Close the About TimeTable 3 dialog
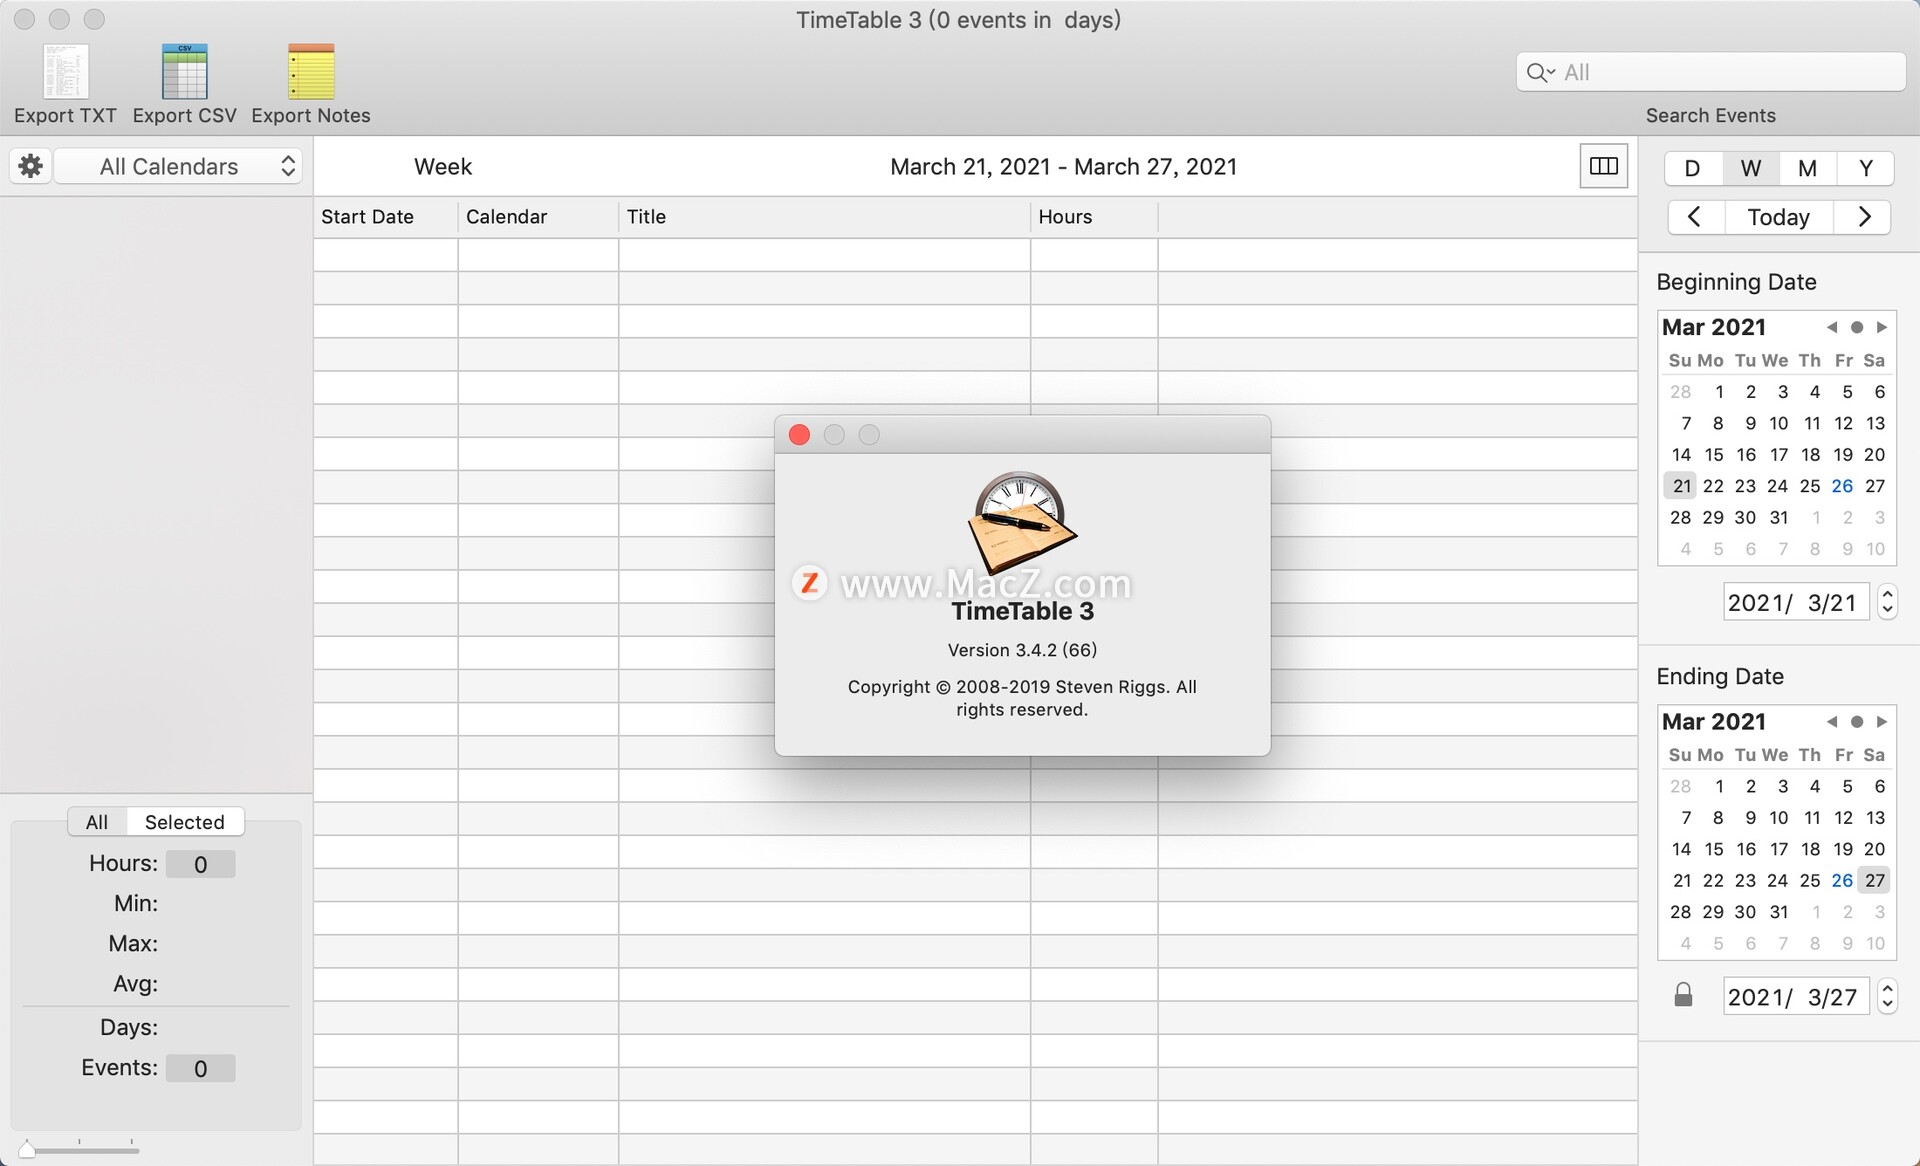Screen dimensions: 1920x1166 click(x=799, y=434)
